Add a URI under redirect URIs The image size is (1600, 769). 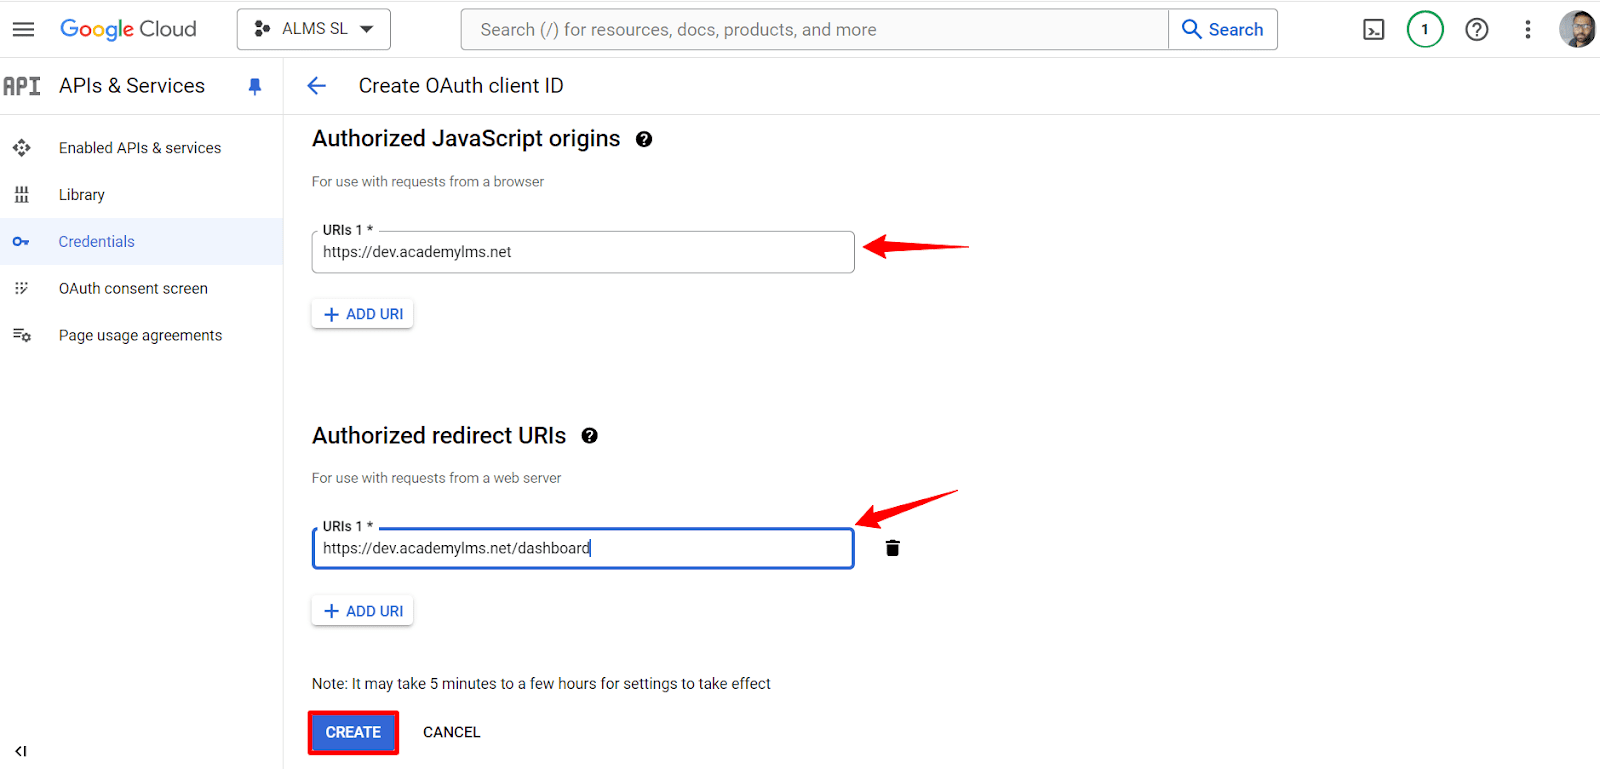pos(362,611)
